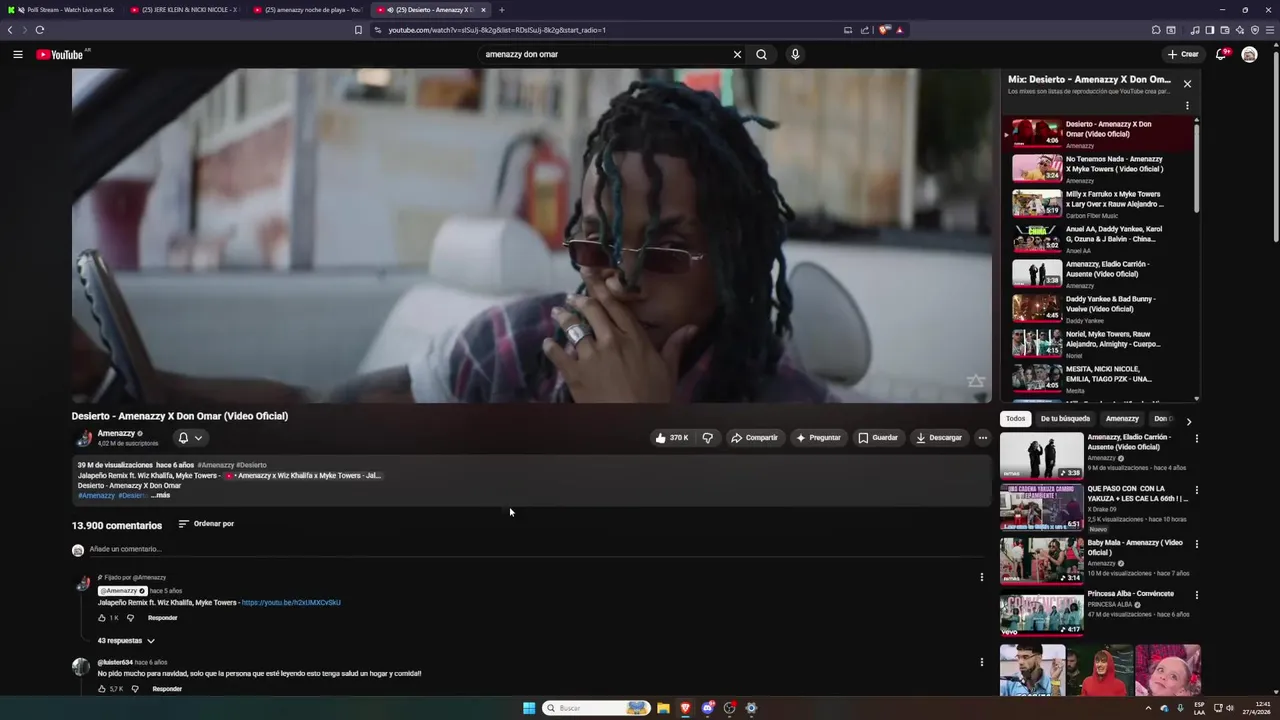Clear the search box with X
Image resolution: width=1280 pixels, height=720 pixels.
(737, 54)
